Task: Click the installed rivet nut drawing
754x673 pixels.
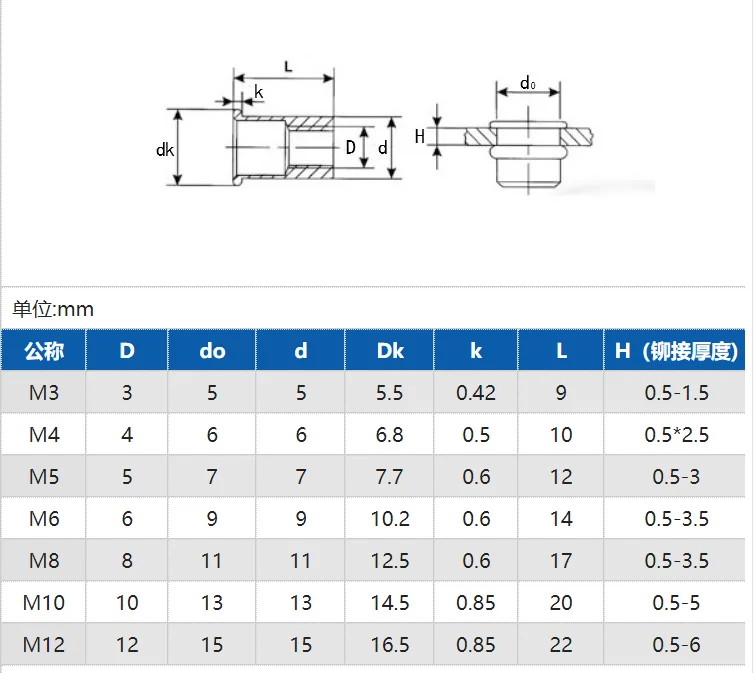Action: click(526, 145)
